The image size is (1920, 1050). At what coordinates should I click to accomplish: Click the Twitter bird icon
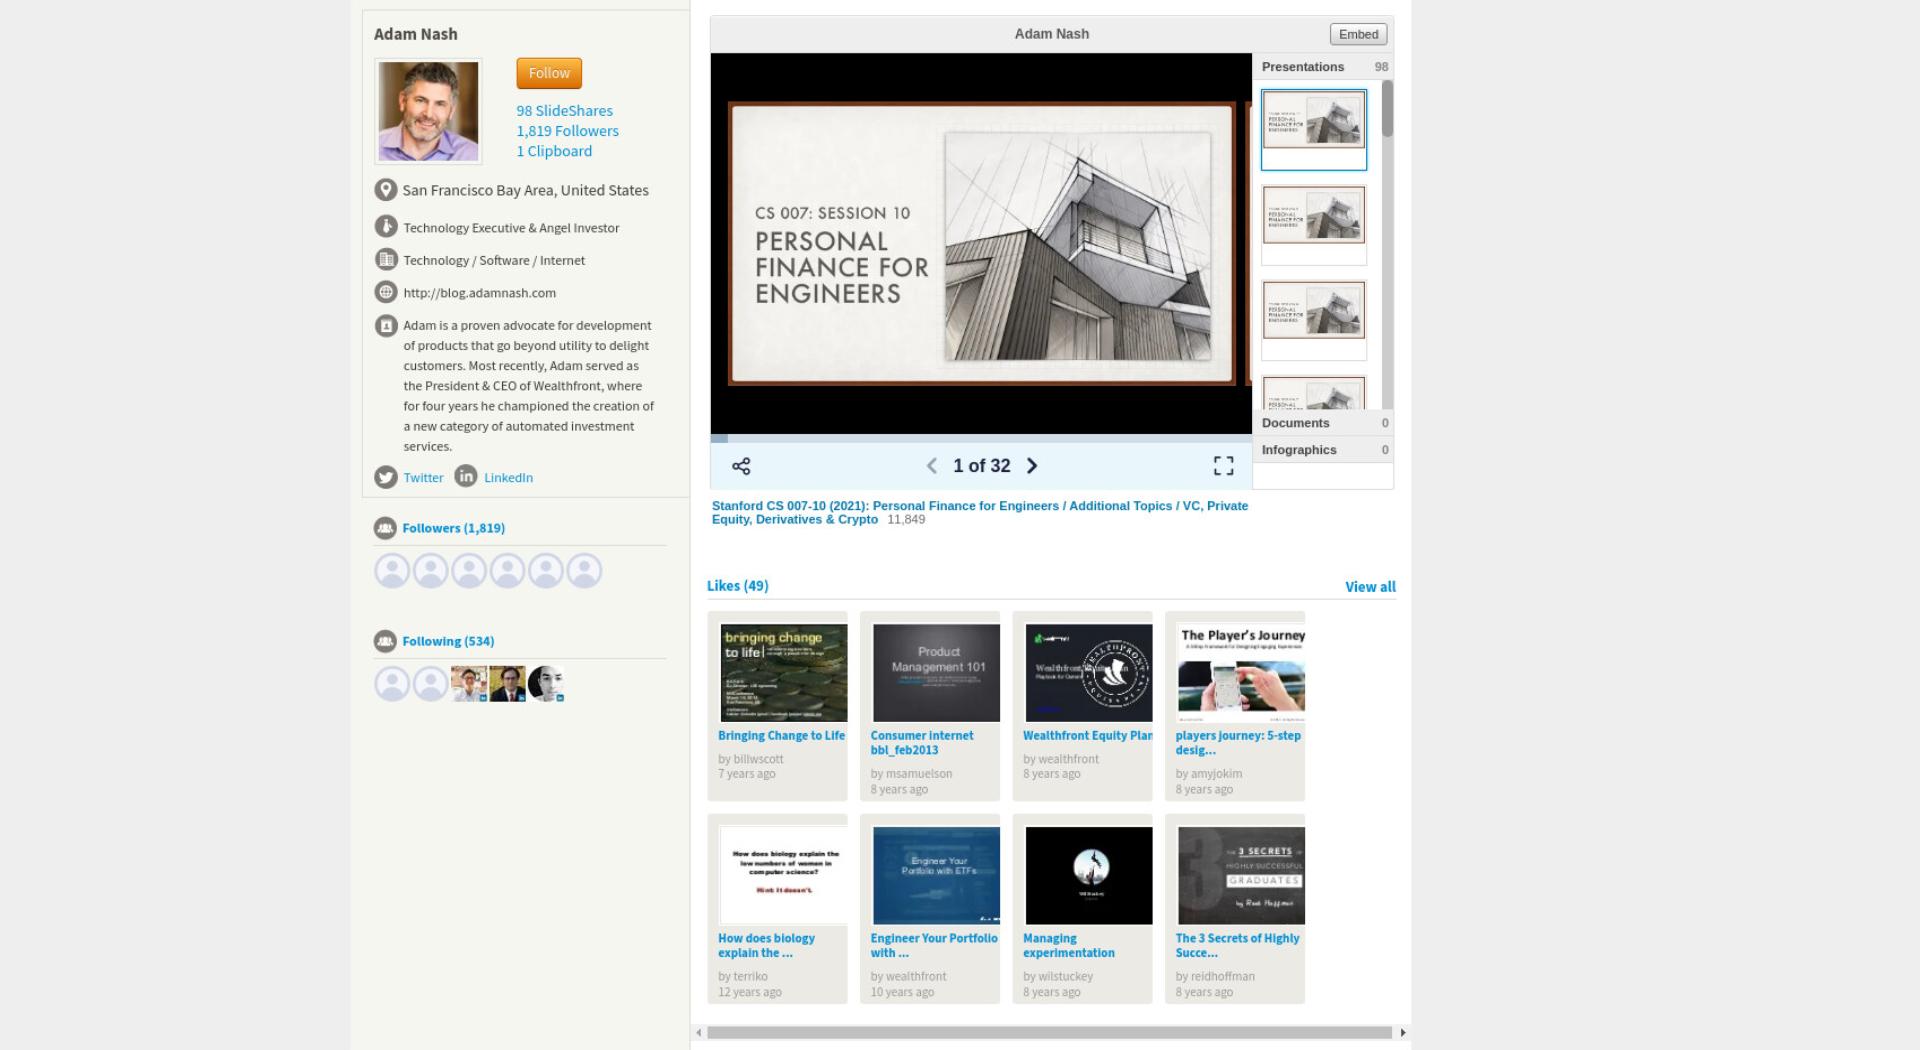[x=386, y=477]
